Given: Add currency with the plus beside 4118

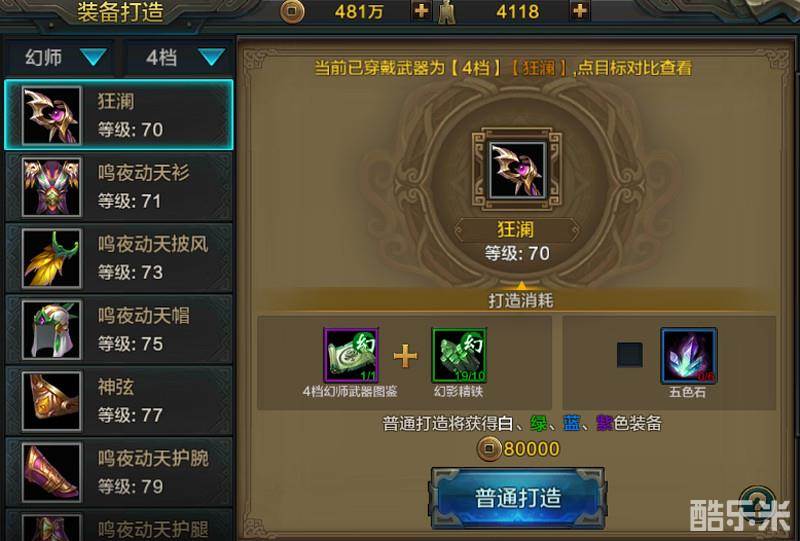Looking at the screenshot, I should pos(580,11).
